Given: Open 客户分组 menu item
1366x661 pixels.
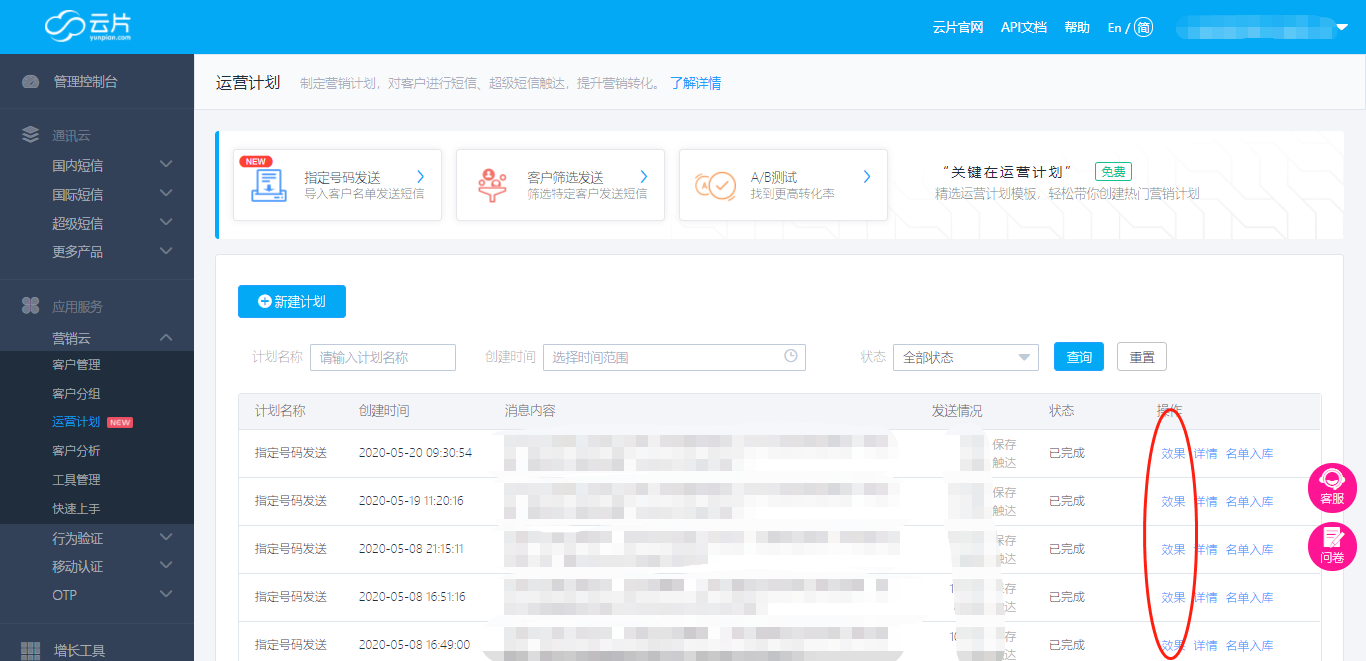Looking at the screenshot, I should click(x=76, y=394).
